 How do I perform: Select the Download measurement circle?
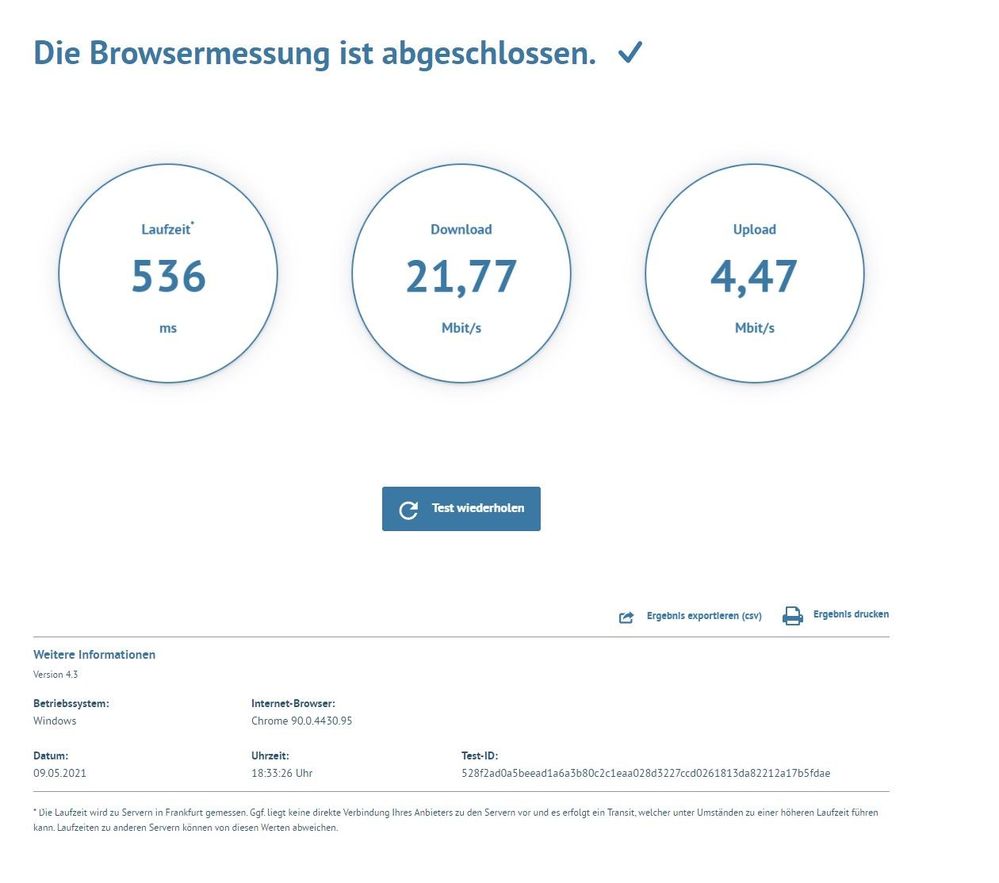point(461,273)
